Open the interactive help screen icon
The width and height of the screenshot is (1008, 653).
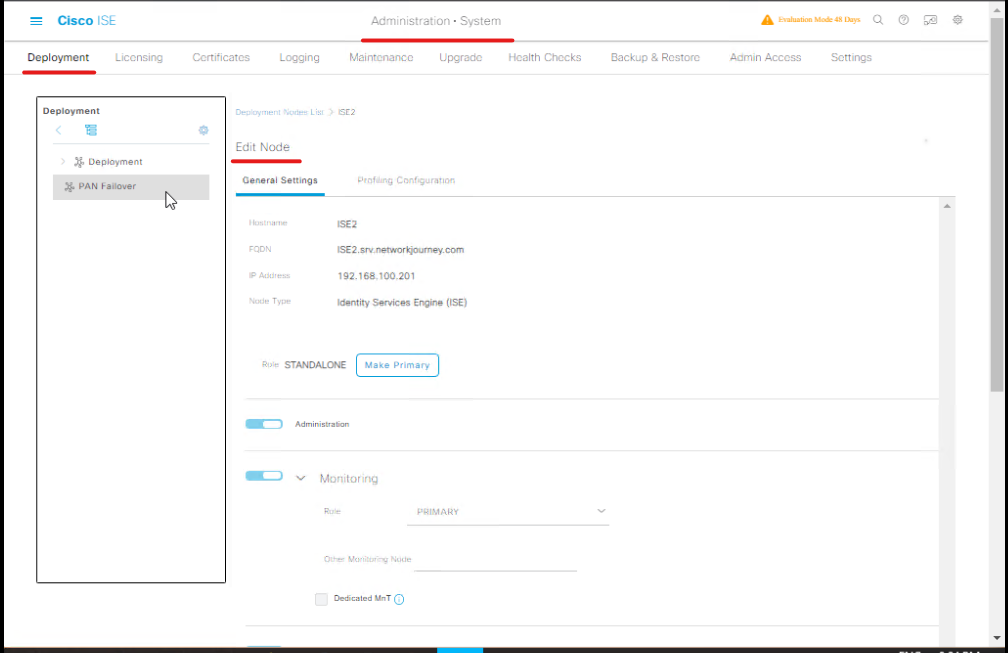[x=930, y=20]
